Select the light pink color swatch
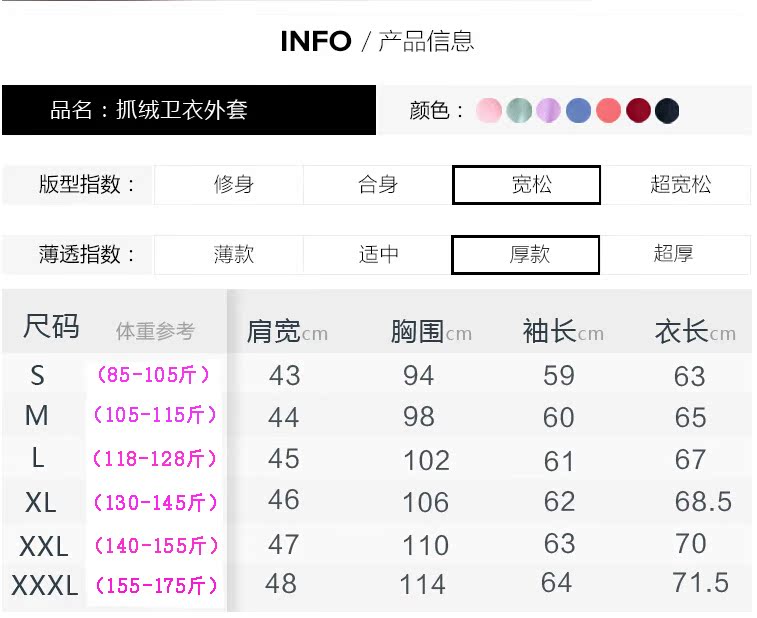757x618 pixels. coord(489,111)
